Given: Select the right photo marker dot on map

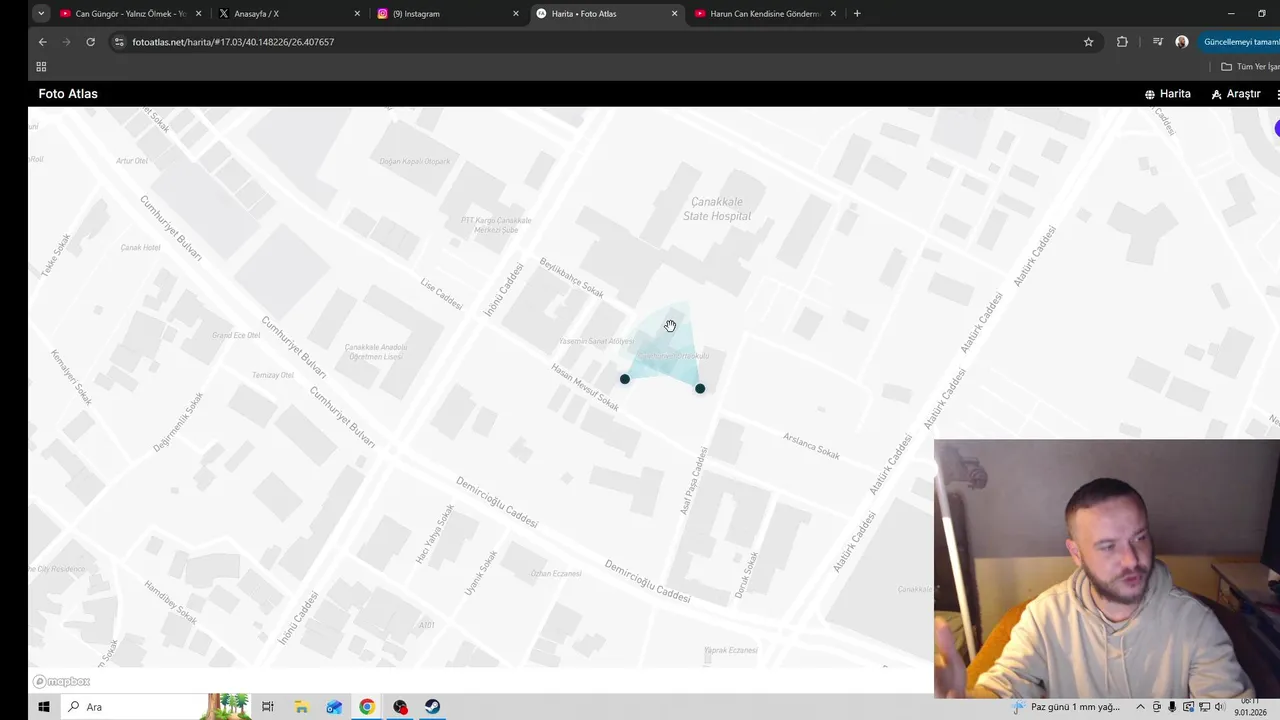Looking at the screenshot, I should point(700,388).
